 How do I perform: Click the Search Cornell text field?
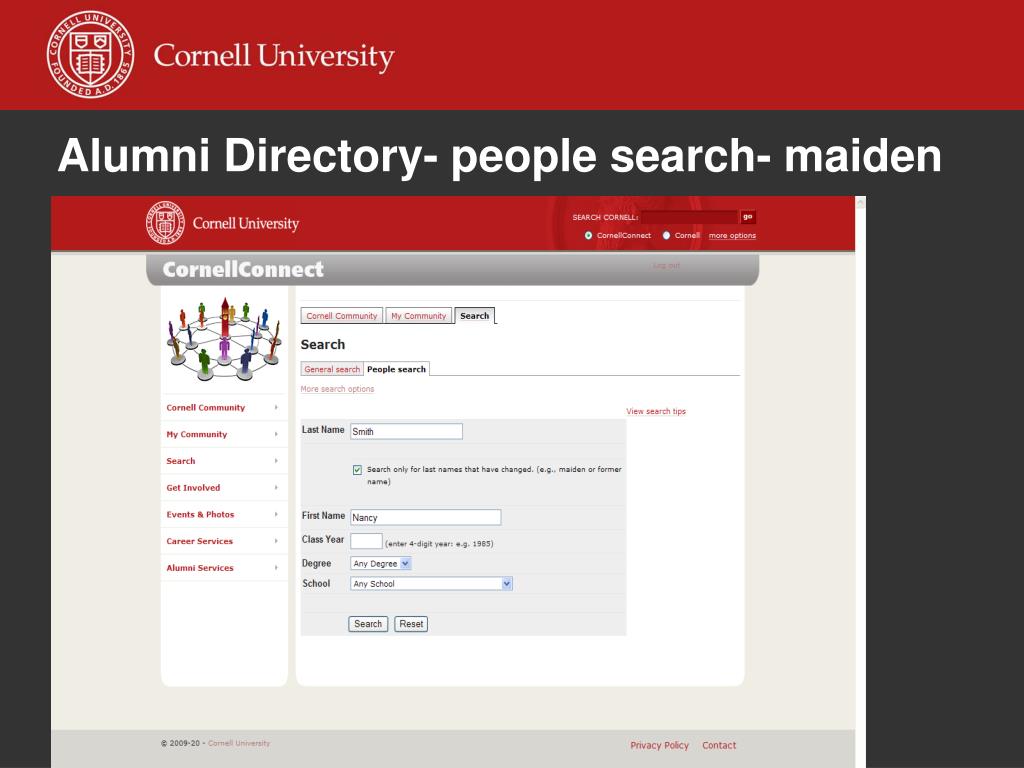[690, 217]
